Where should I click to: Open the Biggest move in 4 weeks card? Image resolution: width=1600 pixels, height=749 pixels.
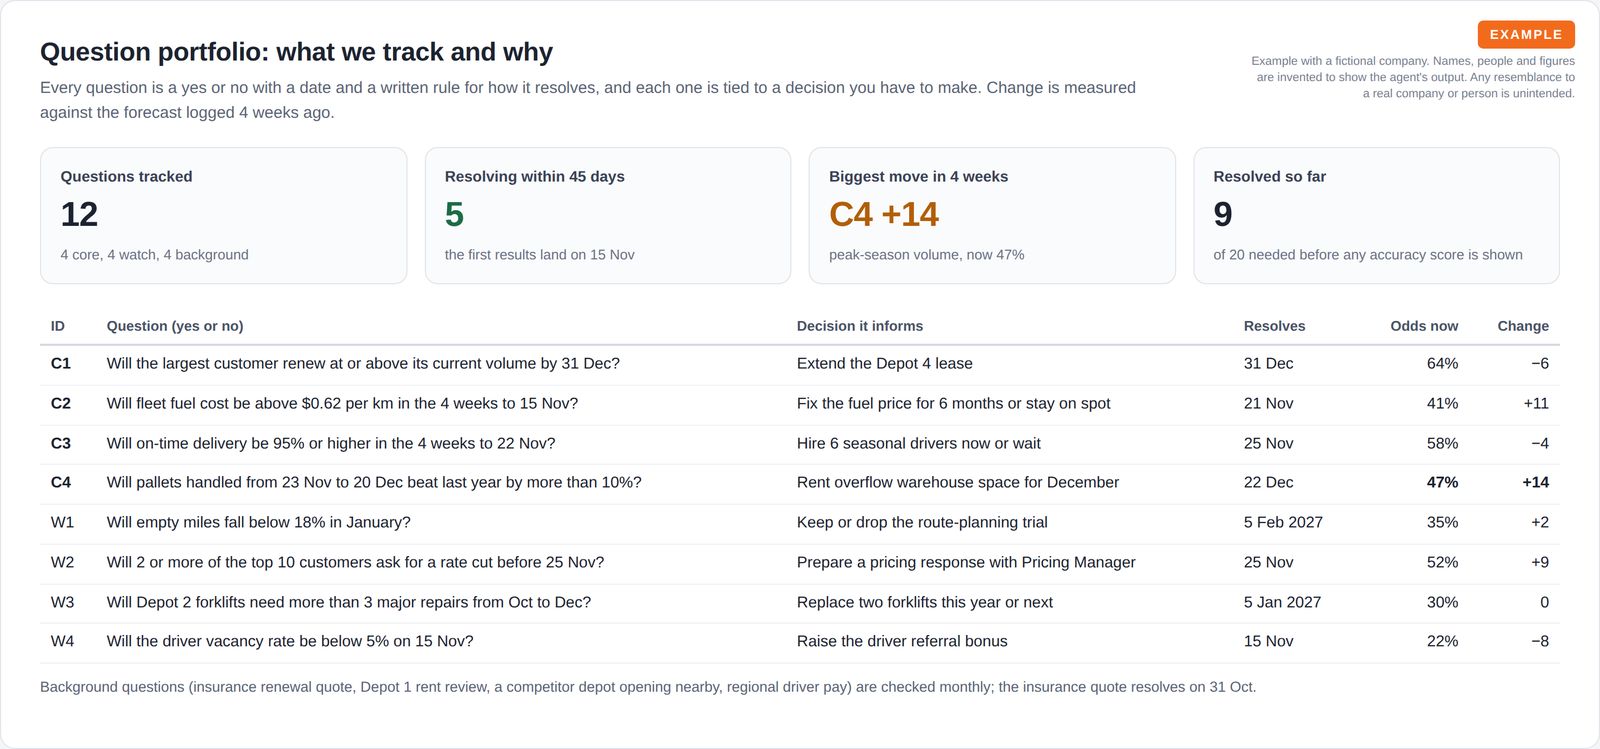992,216
